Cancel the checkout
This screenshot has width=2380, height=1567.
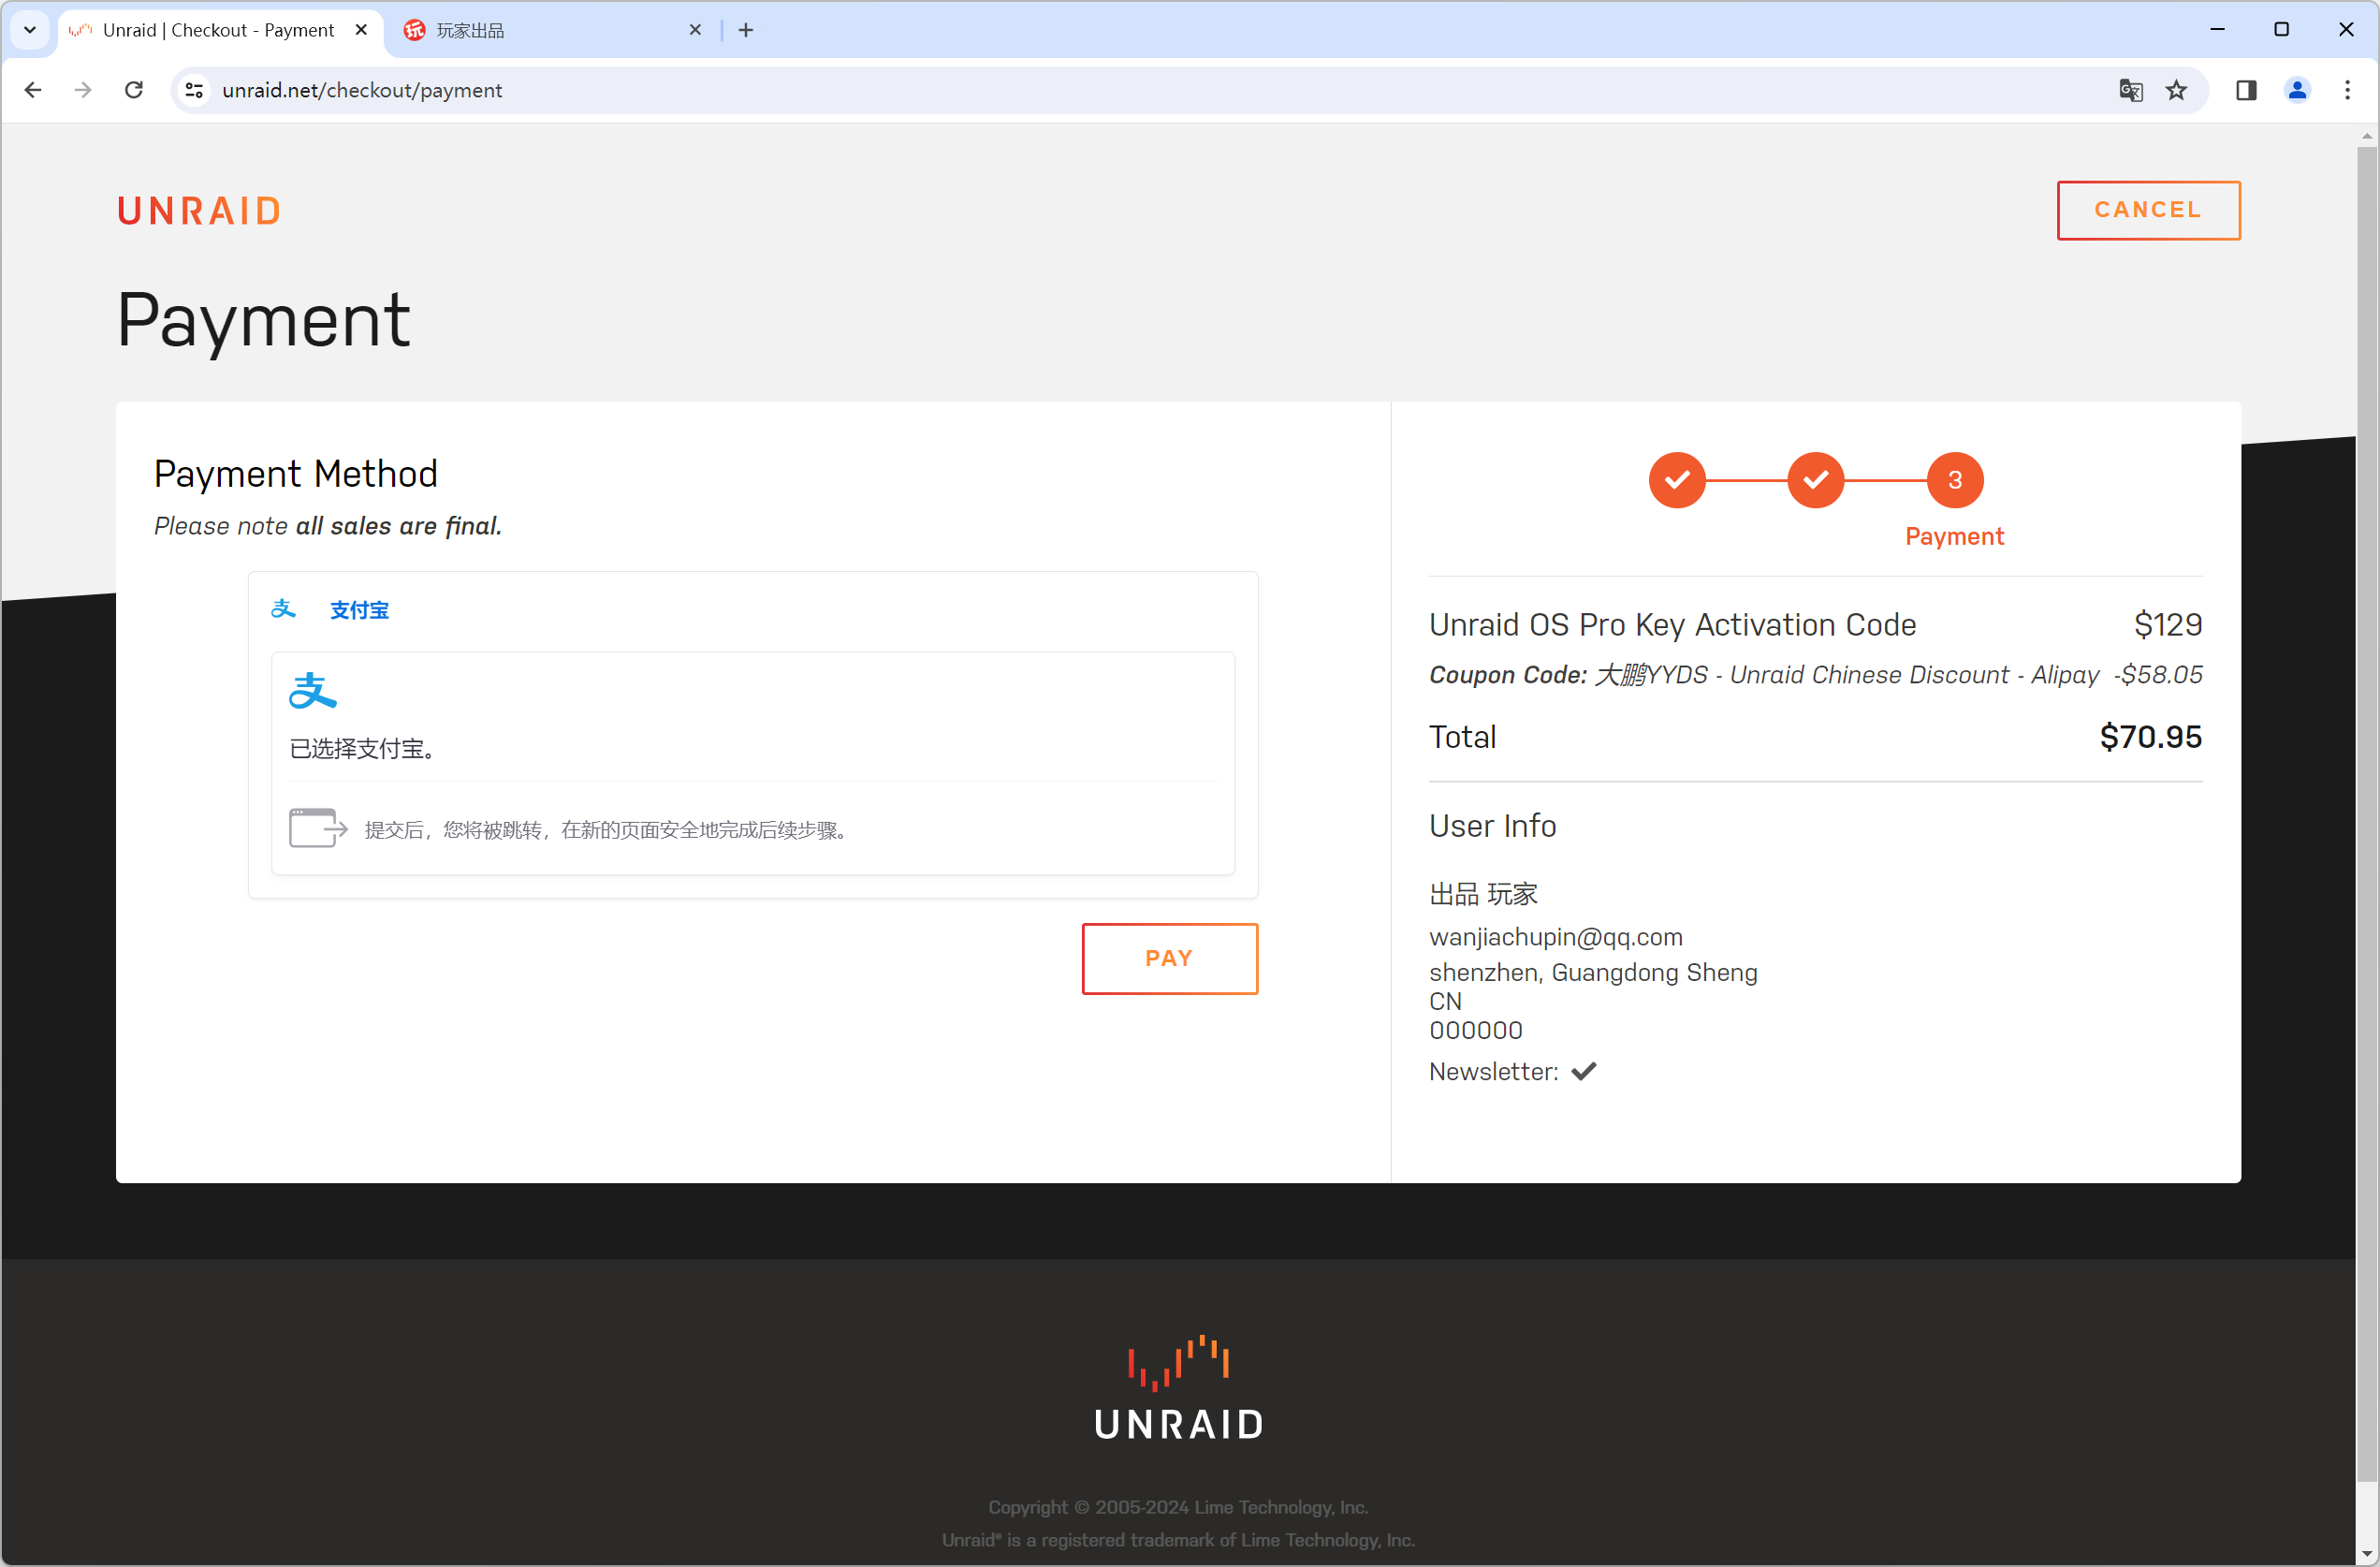(x=2148, y=210)
